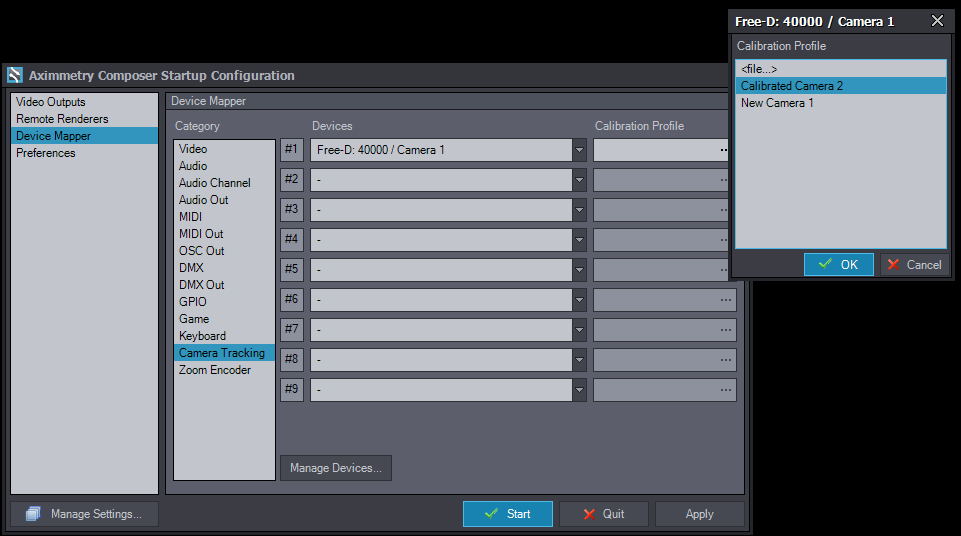Expand the device dropdown for slot #5

tap(579, 270)
